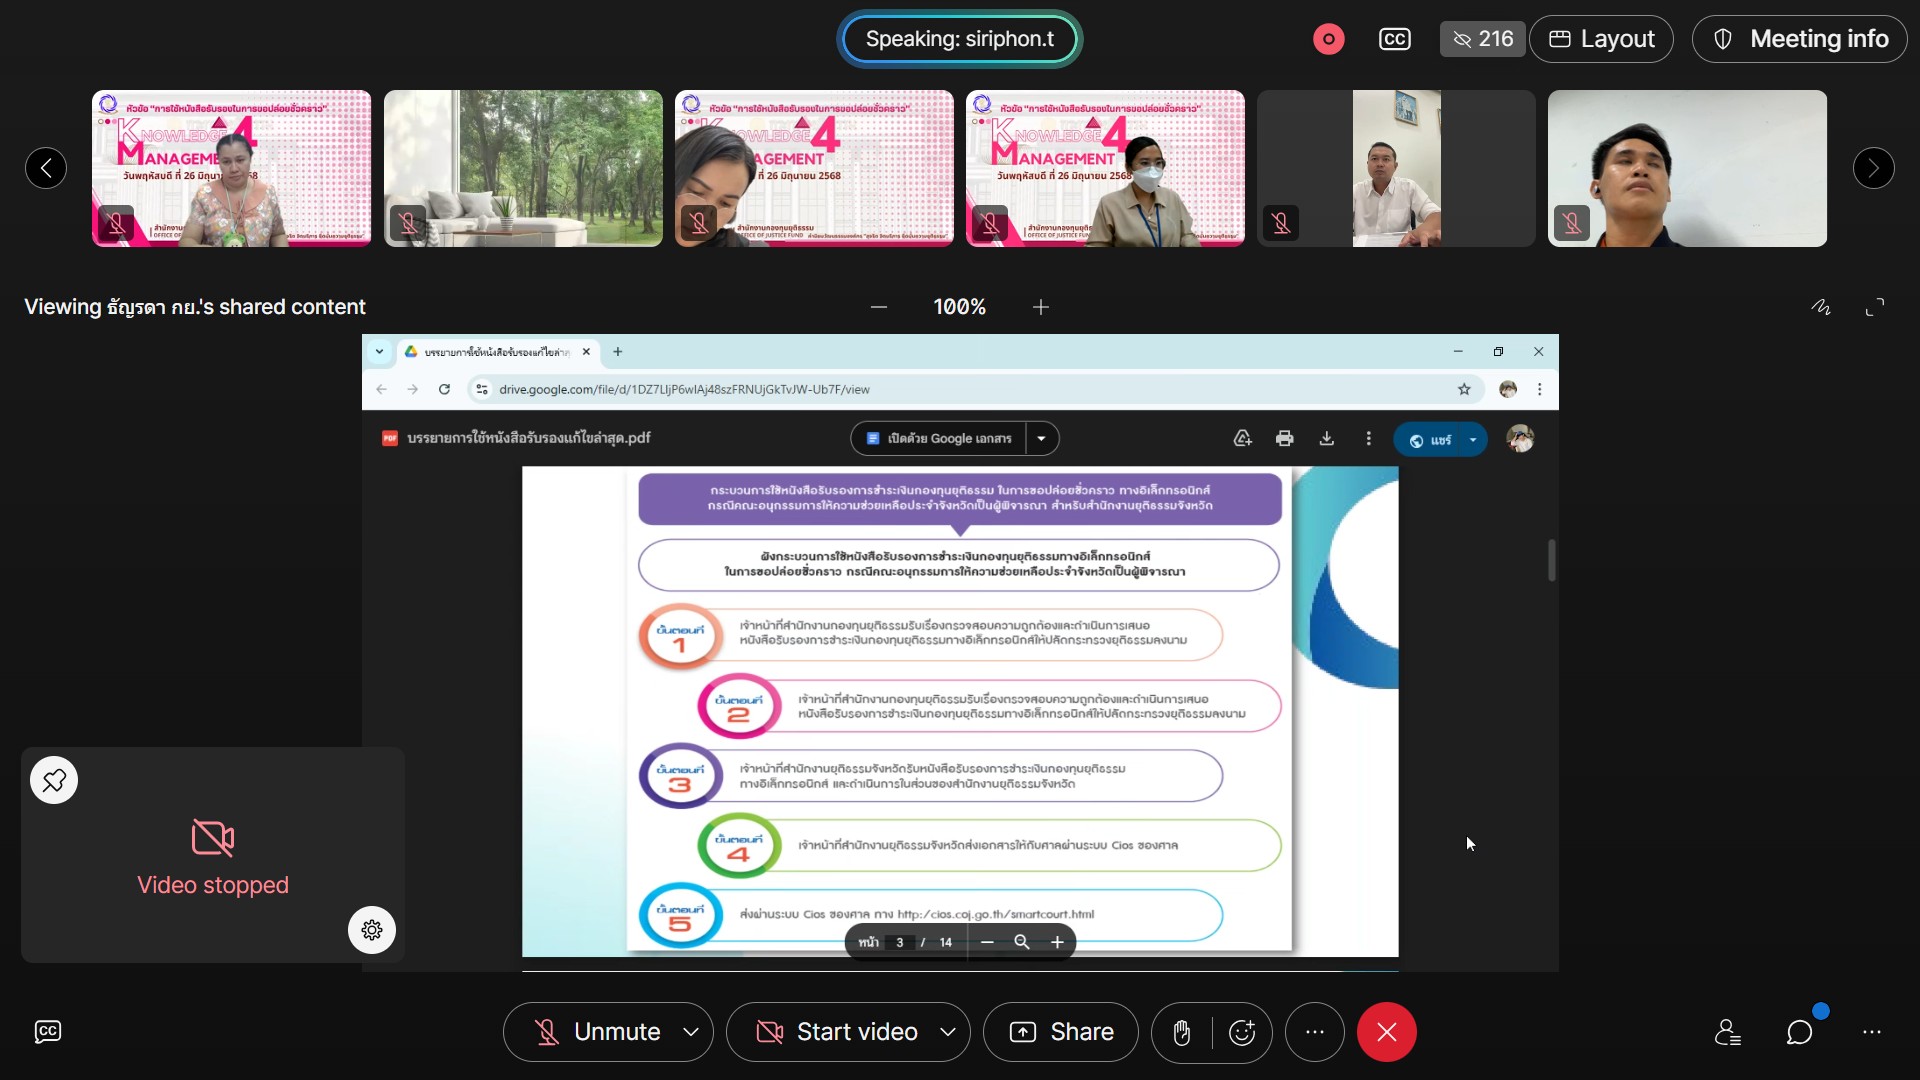Unpin the self-view video window
1920x1080 pixels.
pyautogui.click(x=54, y=780)
